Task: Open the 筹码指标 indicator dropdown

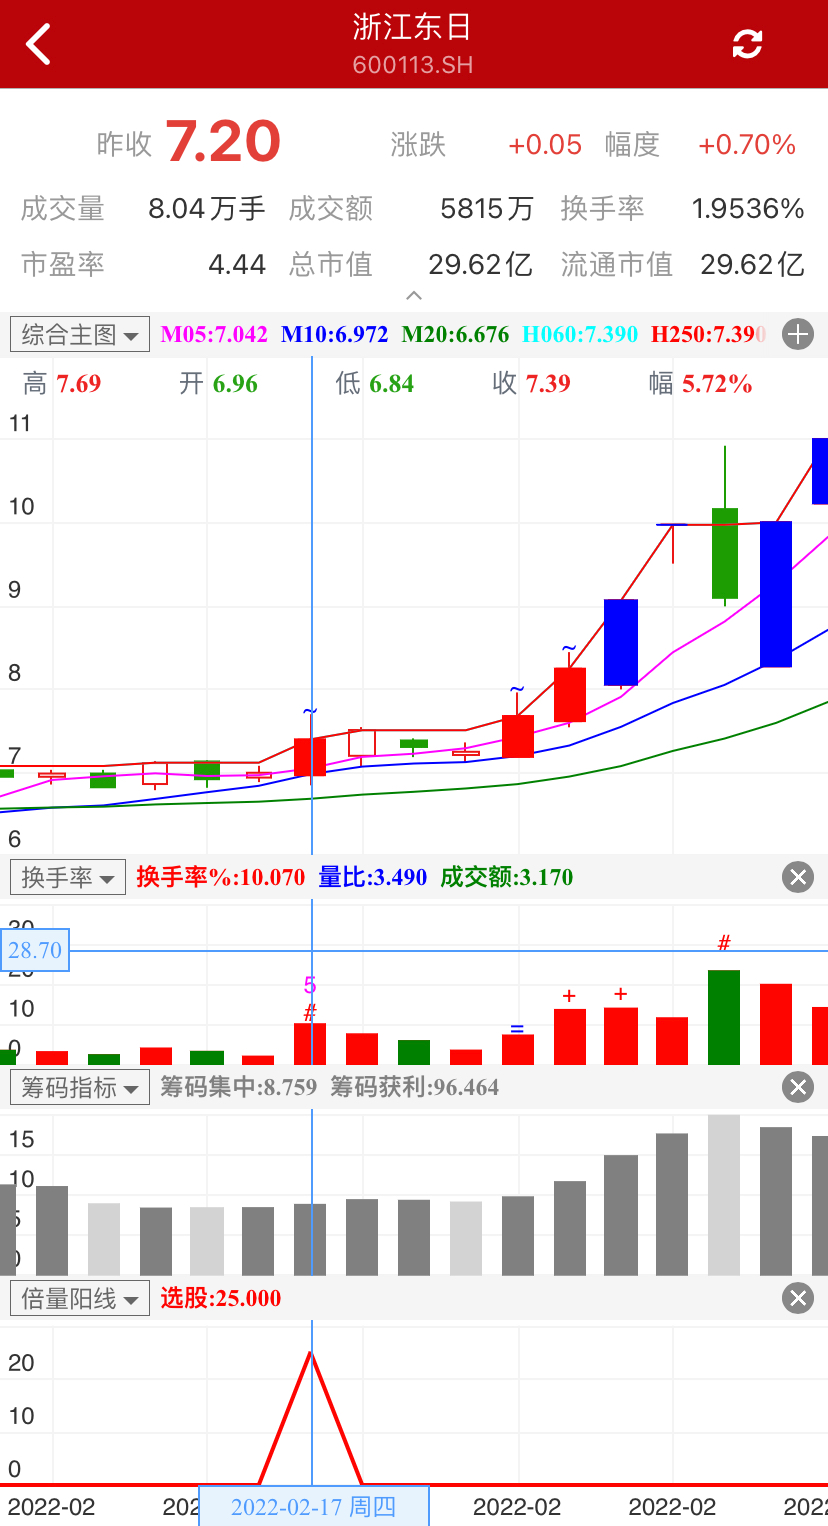Action: 80,1087
